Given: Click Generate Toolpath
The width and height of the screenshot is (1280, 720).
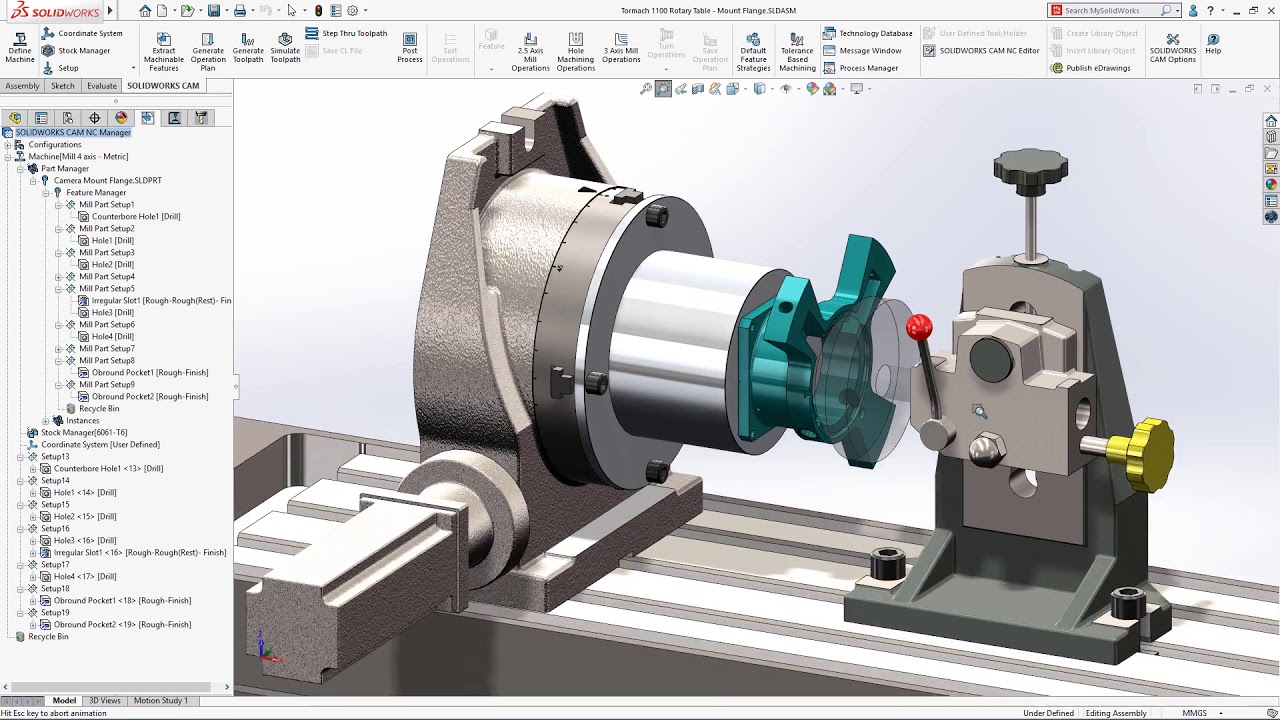Looking at the screenshot, I should (248, 49).
